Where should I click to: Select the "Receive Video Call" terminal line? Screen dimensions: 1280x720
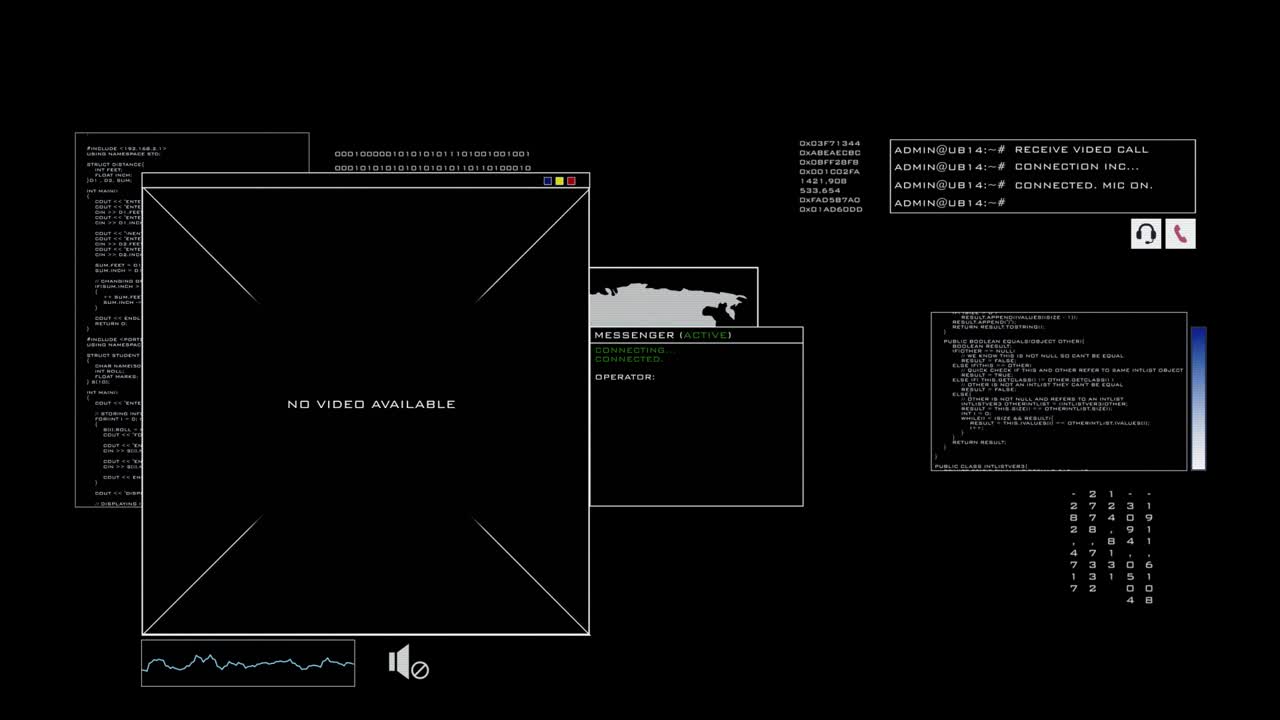coord(1021,149)
